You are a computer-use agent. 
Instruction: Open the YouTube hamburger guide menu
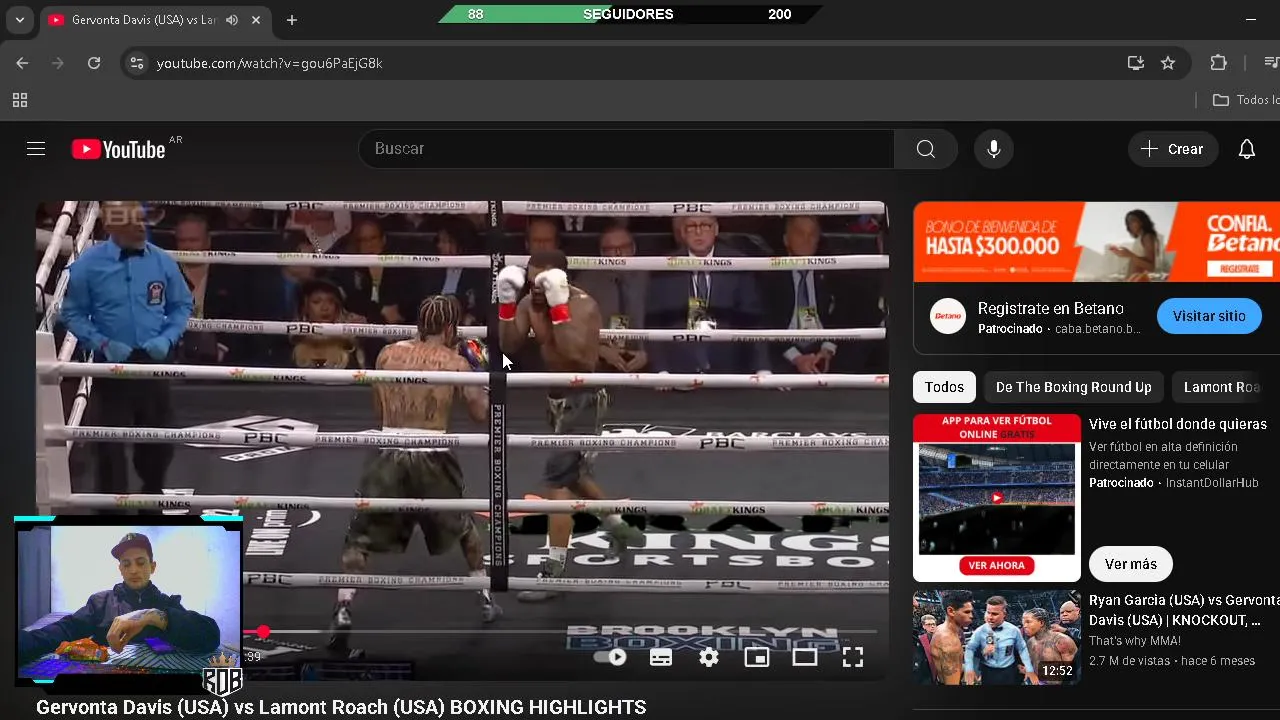pos(36,149)
